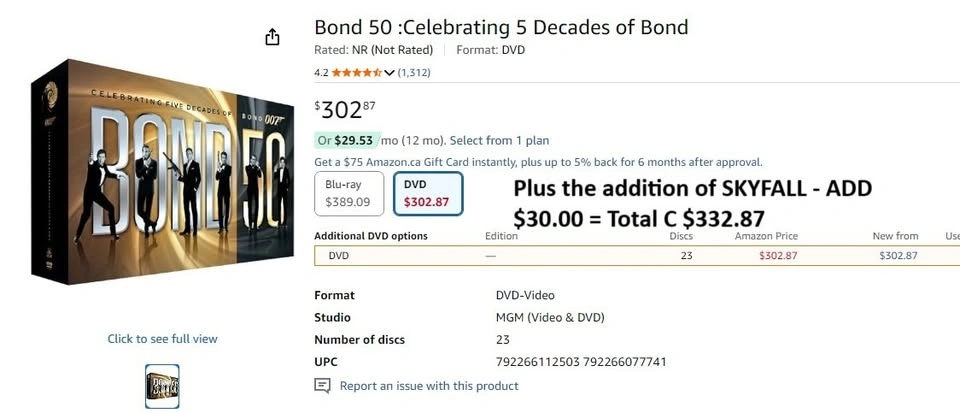Click the New from $302.87 price

pos(898,256)
